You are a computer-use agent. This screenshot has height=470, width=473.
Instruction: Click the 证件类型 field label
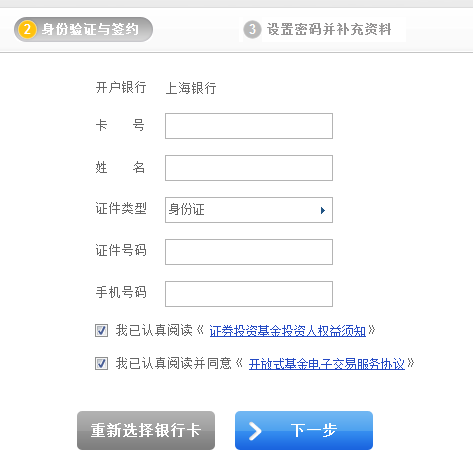point(121,209)
